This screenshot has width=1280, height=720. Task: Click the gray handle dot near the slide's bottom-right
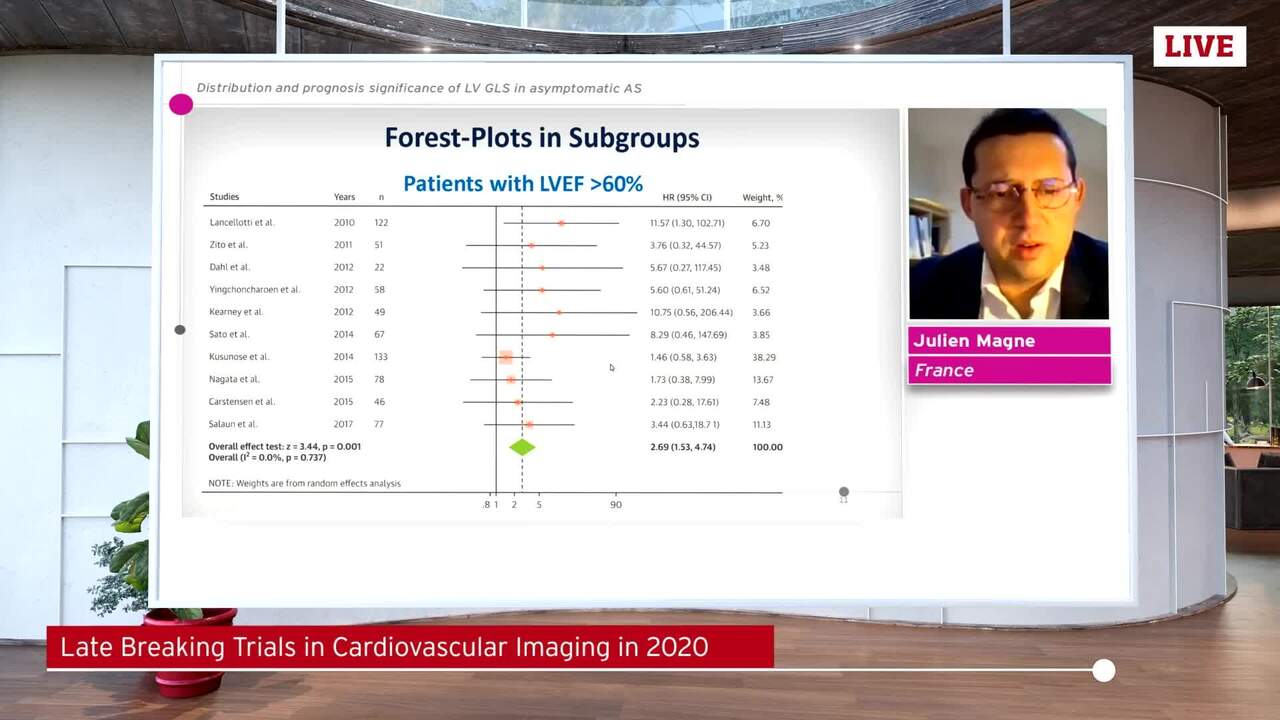843,493
